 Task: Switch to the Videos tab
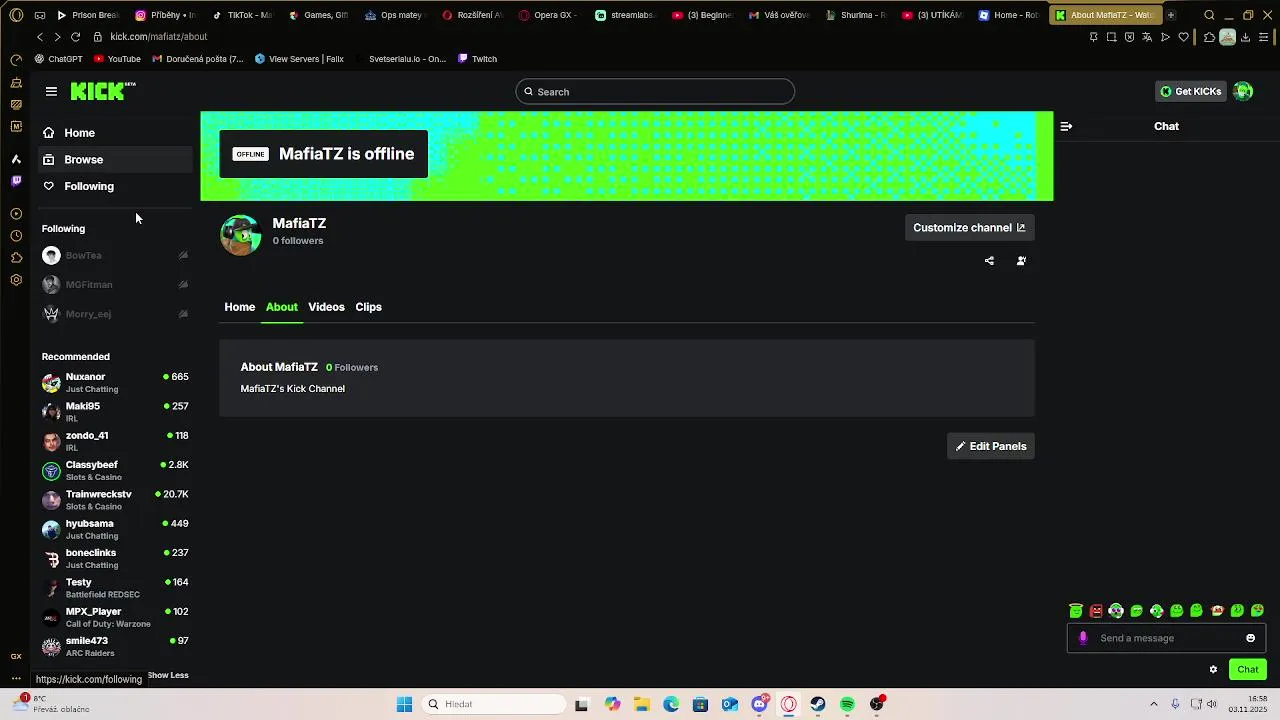tap(326, 307)
